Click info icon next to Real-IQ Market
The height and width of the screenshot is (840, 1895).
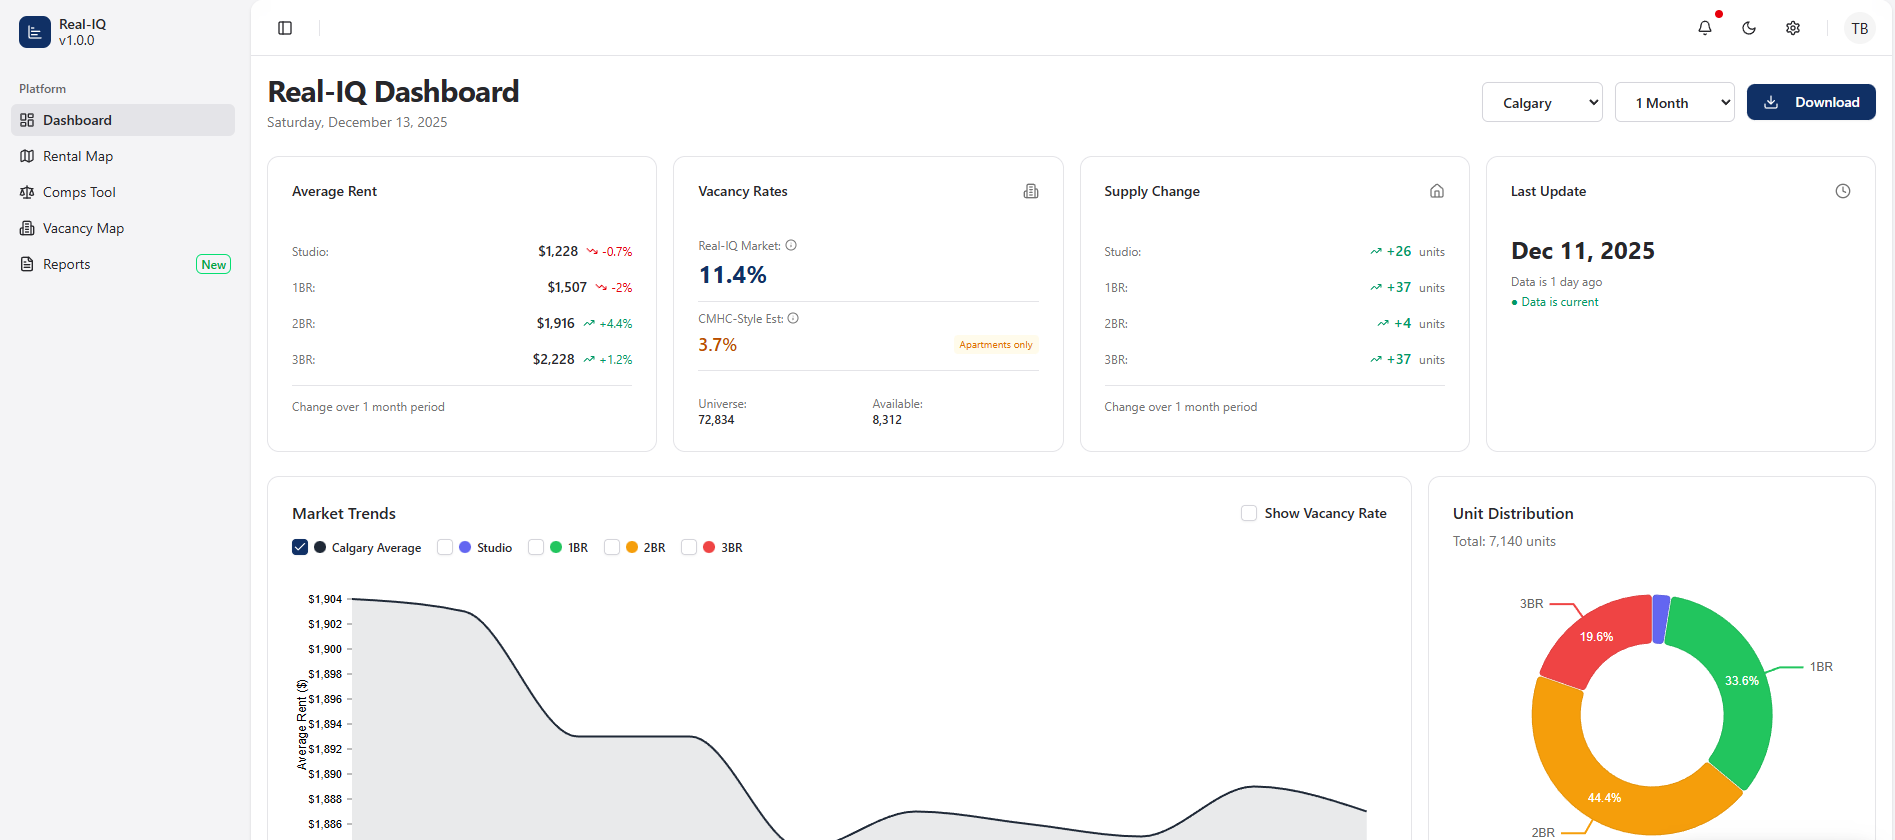pos(791,245)
